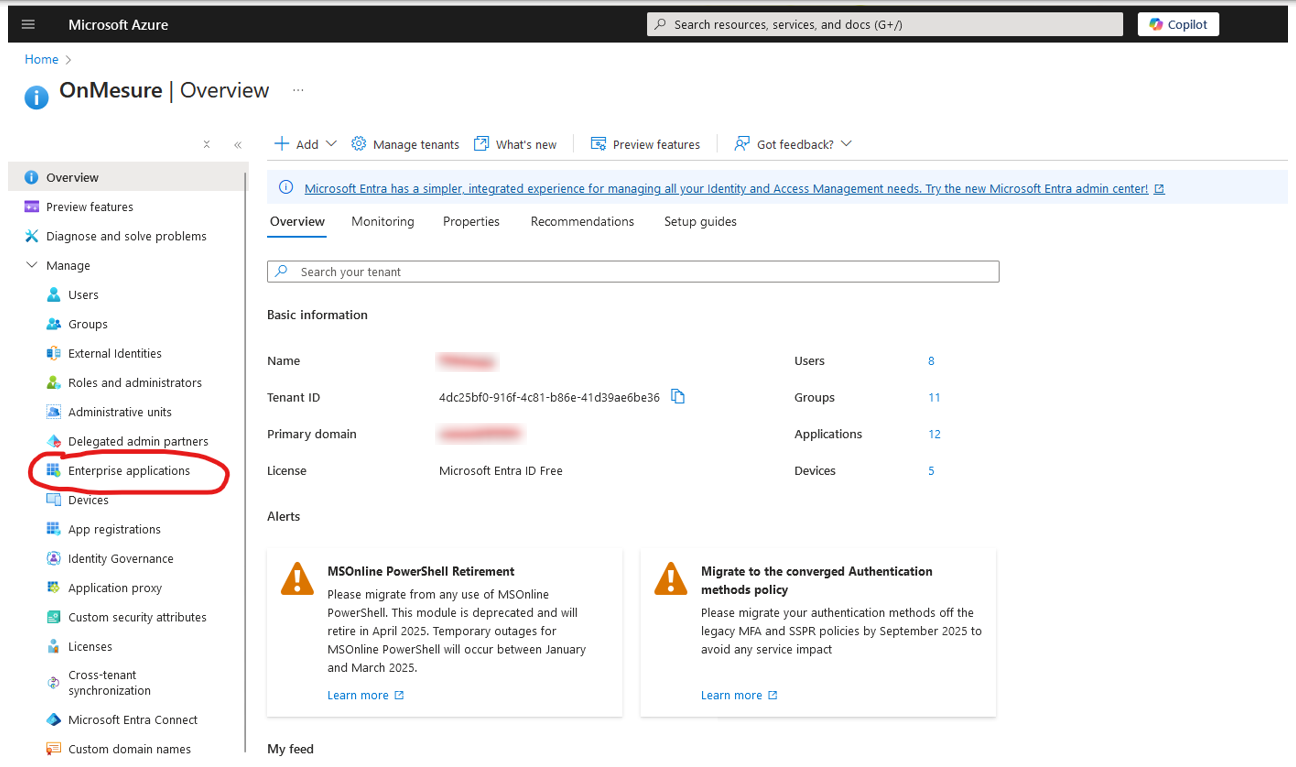The height and width of the screenshot is (767, 1296).
Task: Copy the Tenant ID to clipboard
Action: tap(678, 397)
